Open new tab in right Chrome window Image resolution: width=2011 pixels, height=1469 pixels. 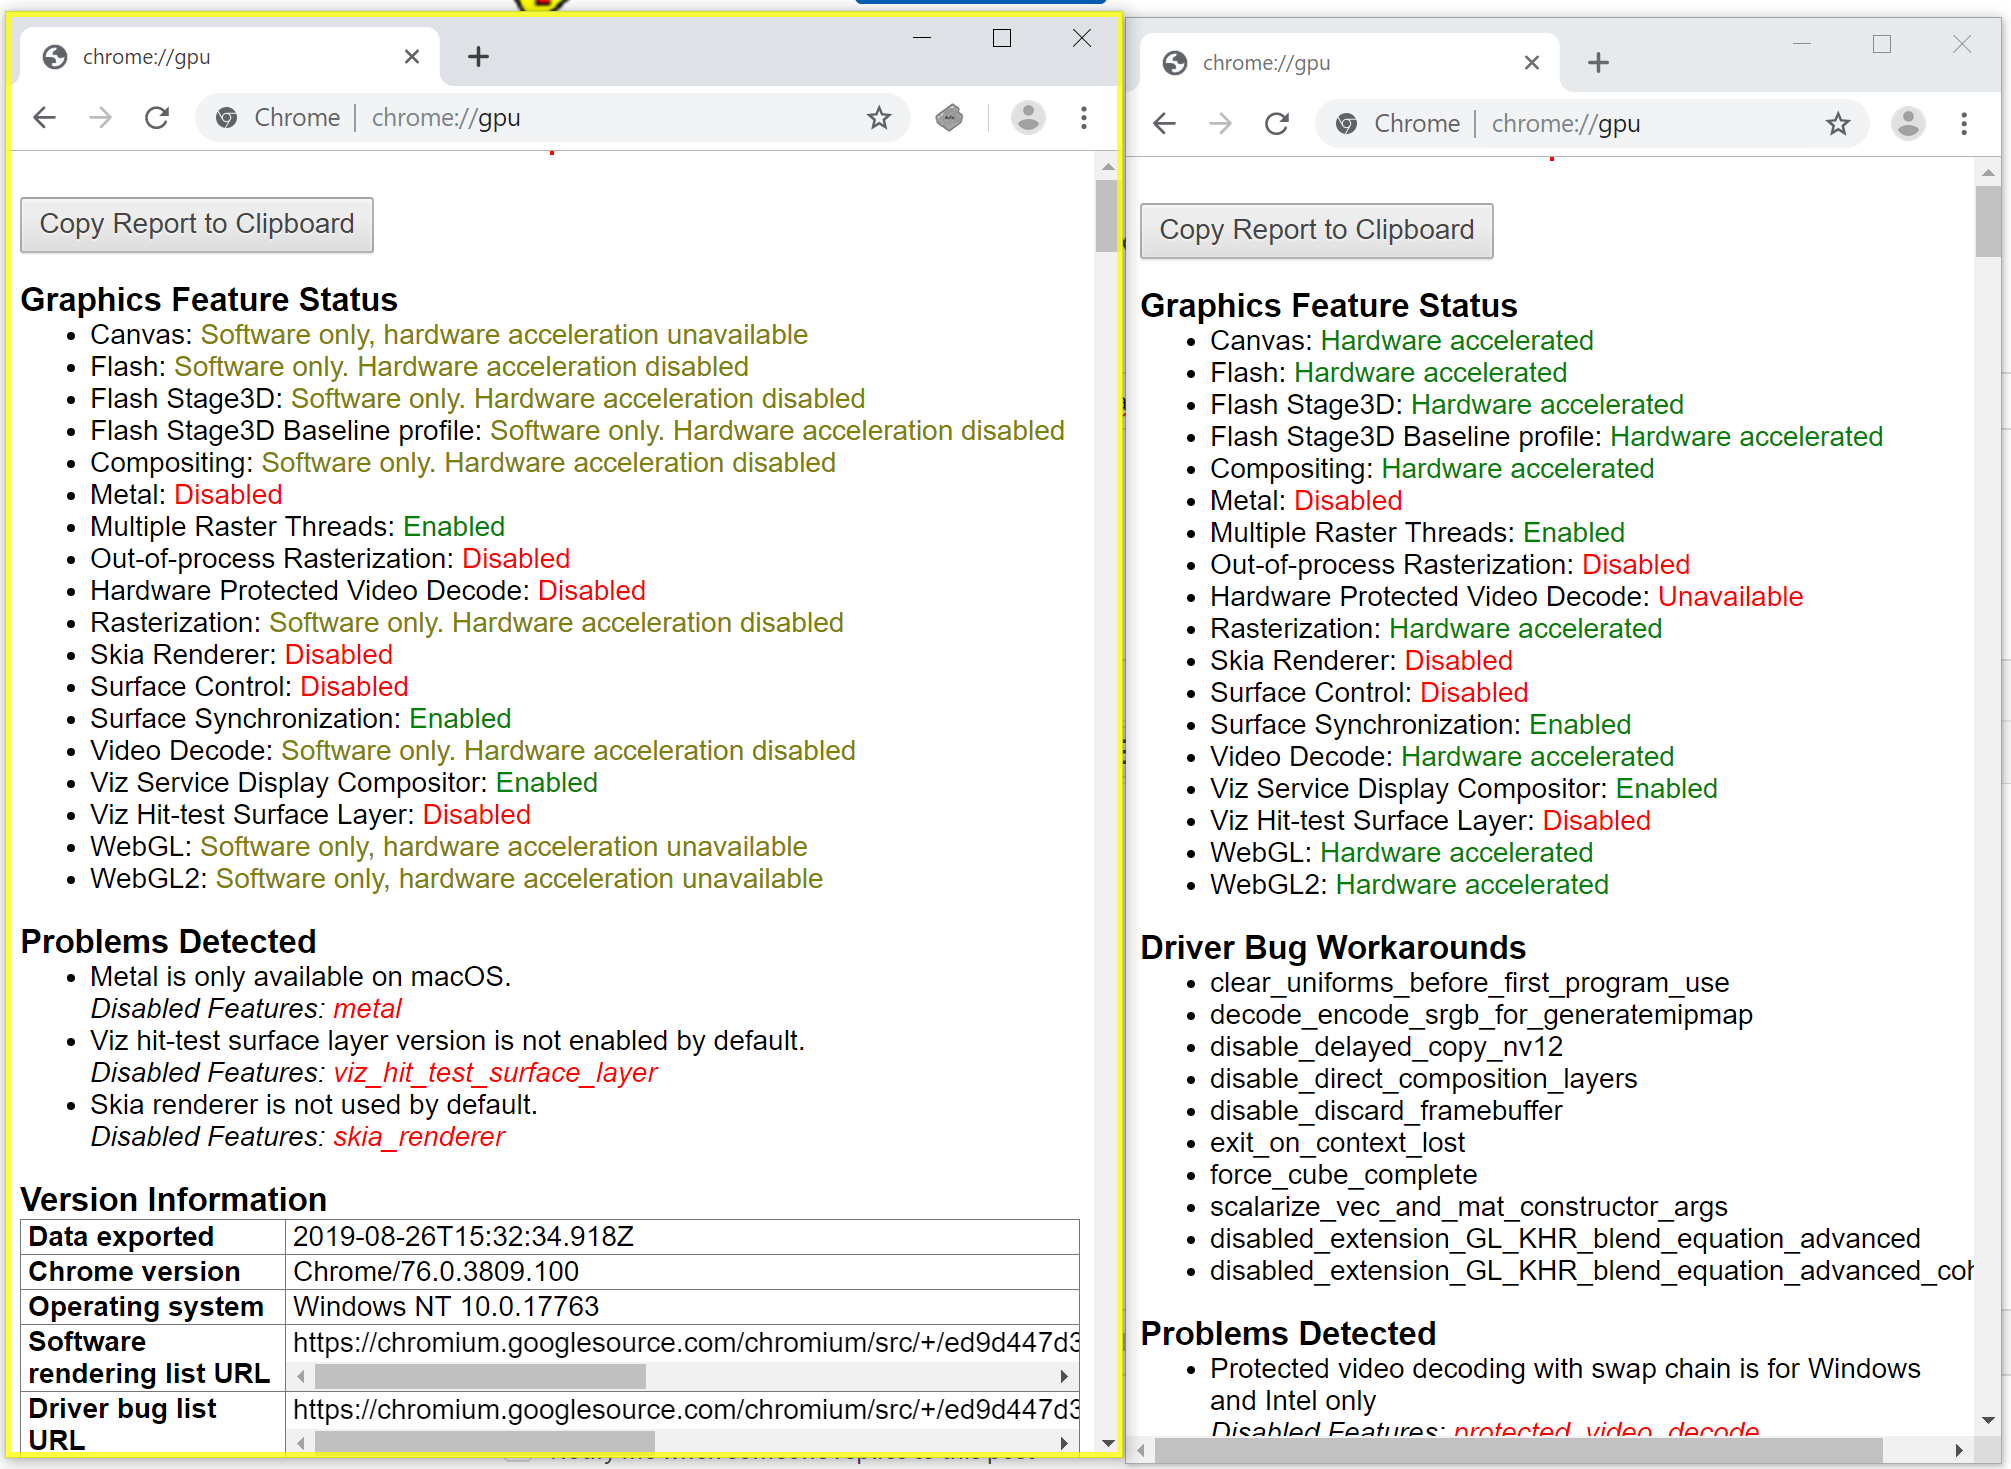1598,63
